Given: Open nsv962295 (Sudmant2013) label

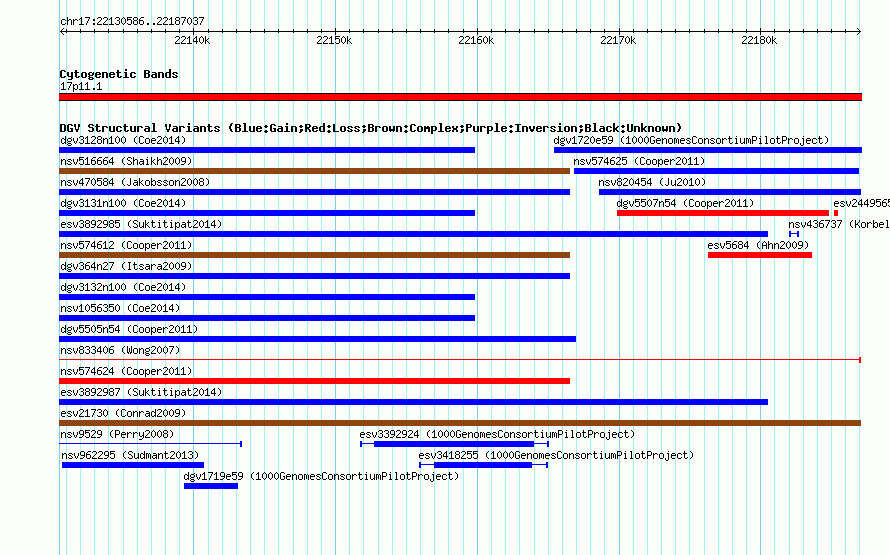Looking at the screenshot, I should click(x=131, y=455).
